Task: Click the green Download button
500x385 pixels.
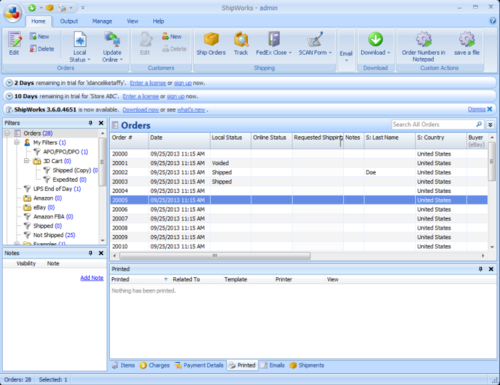Action: click(375, 39)
